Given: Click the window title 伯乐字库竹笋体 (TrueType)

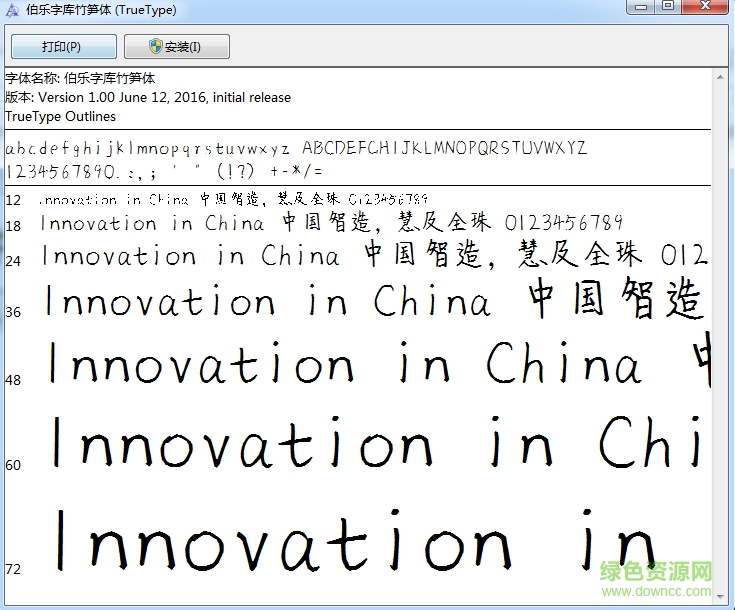Looking at the screenshot, I should 101,10.
